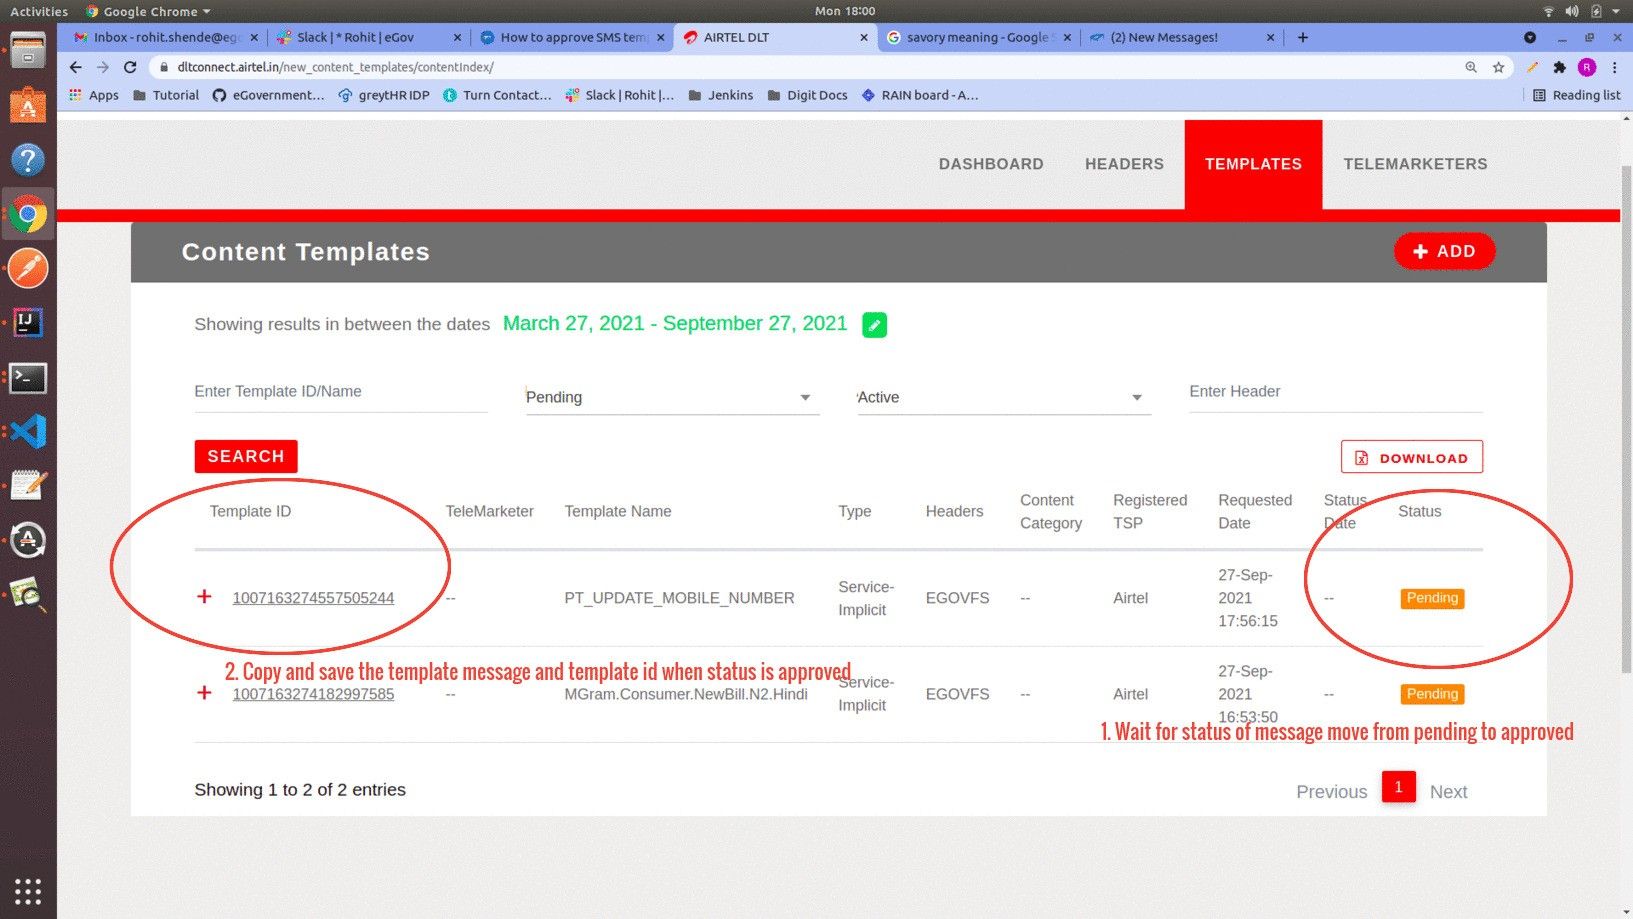
Task: Switch to the Headers navigation tab
Action: 1124,164
